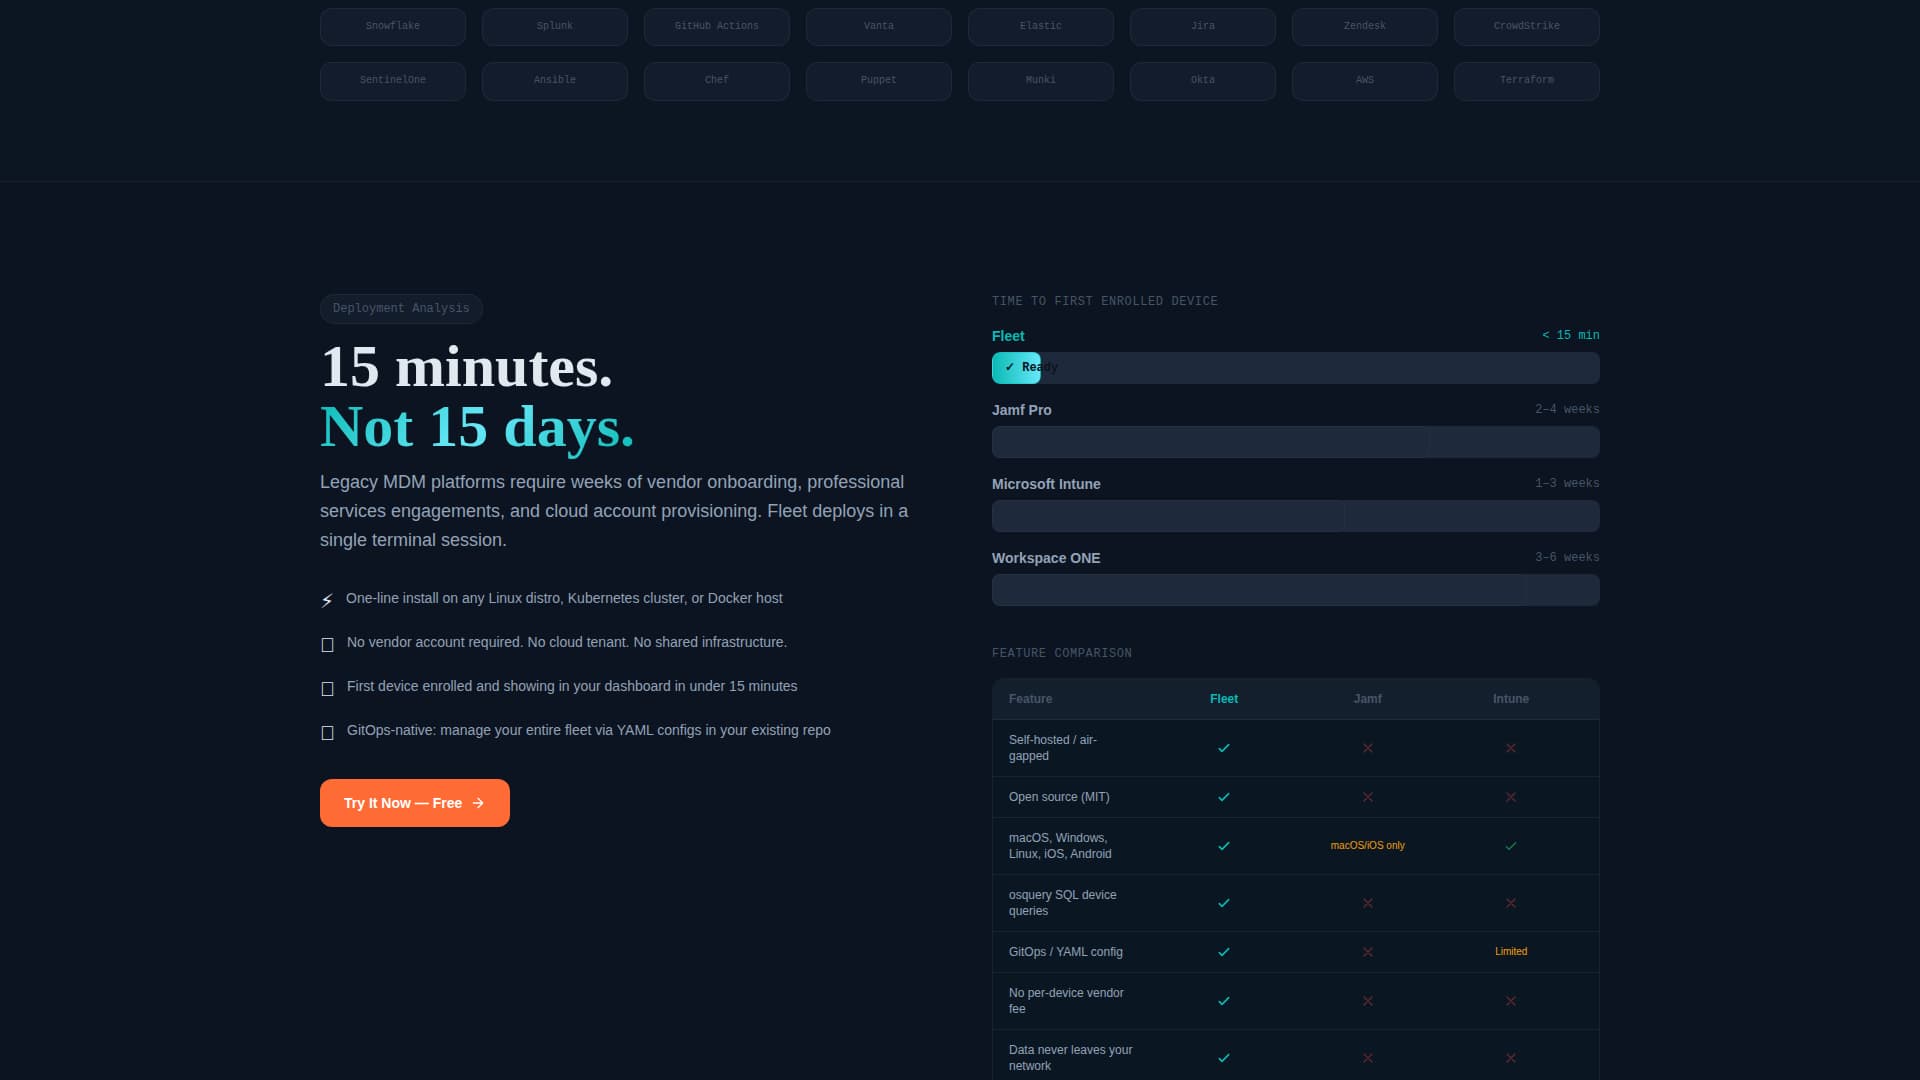
Task: Select the Splunk integration chip
Action: (555, 27)
